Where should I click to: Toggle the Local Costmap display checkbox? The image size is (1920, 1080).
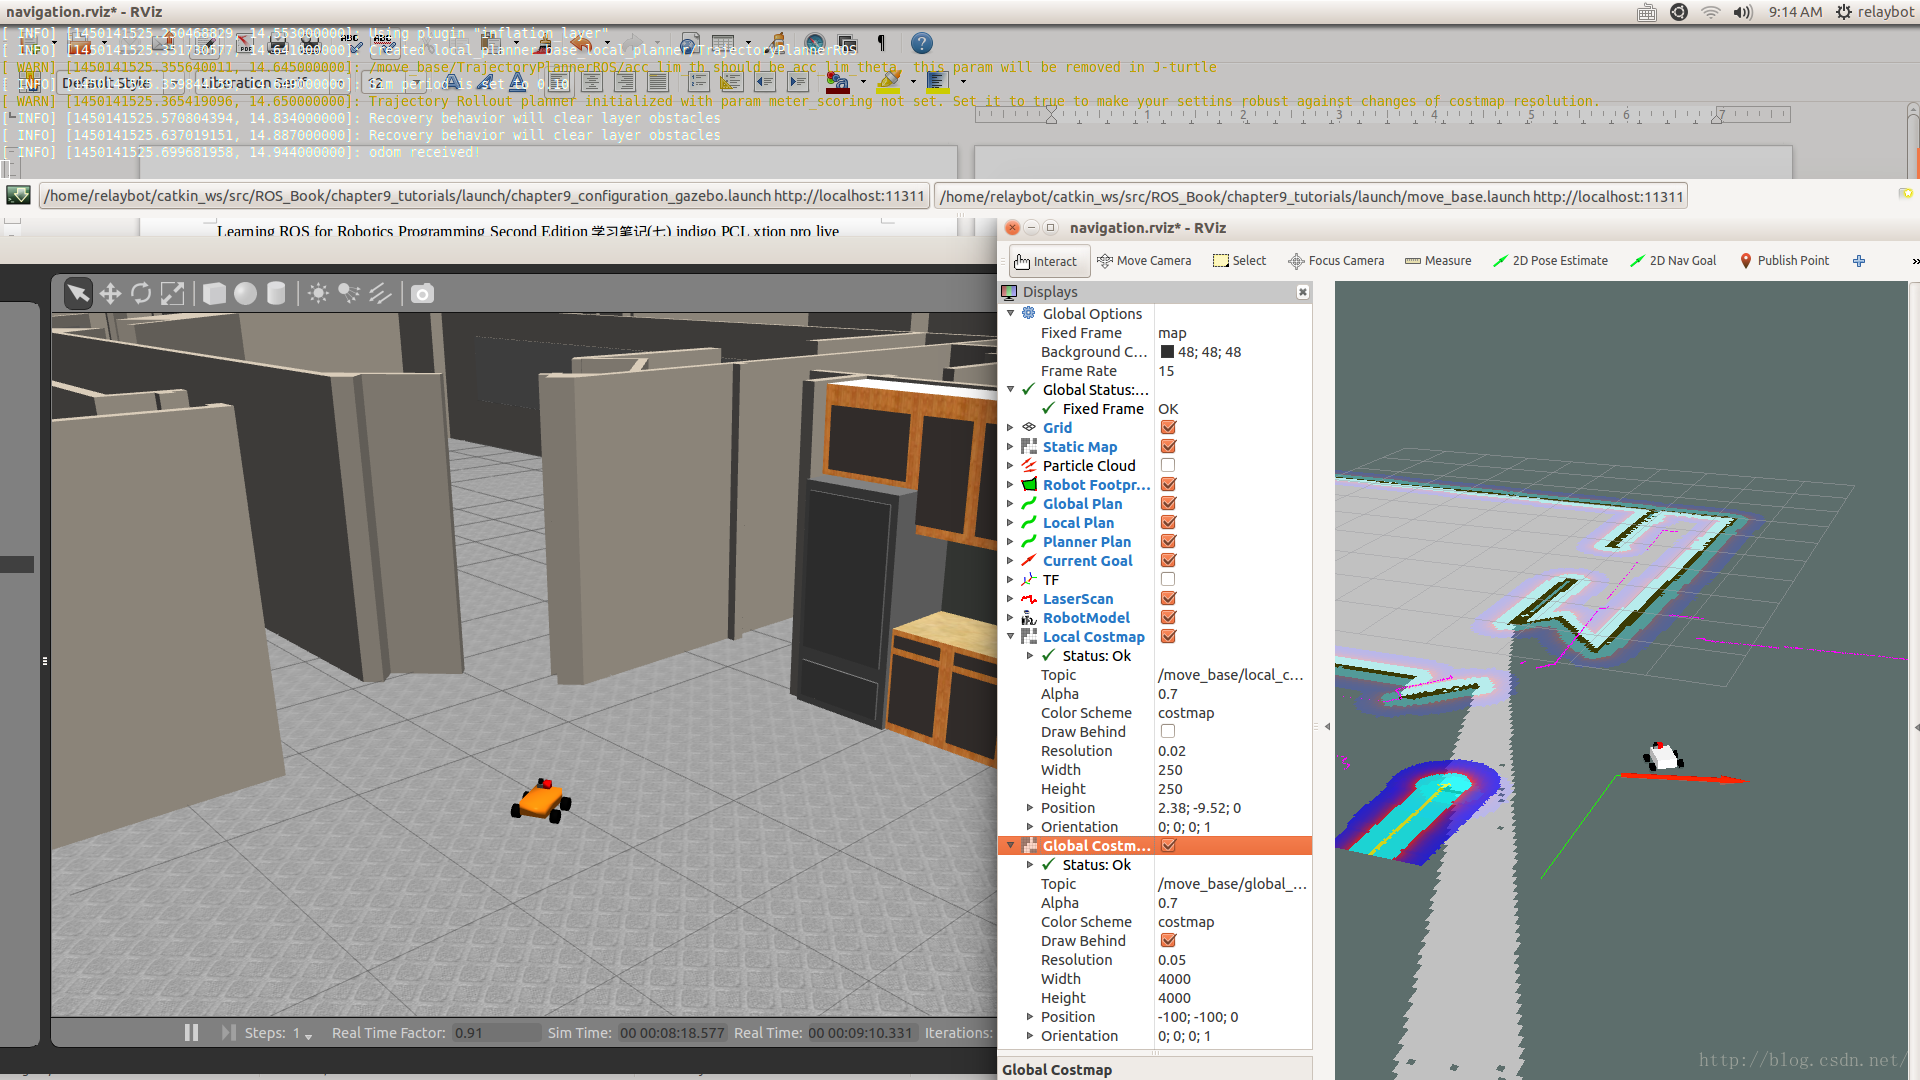pyautogui.click(x=1168, y=637)
